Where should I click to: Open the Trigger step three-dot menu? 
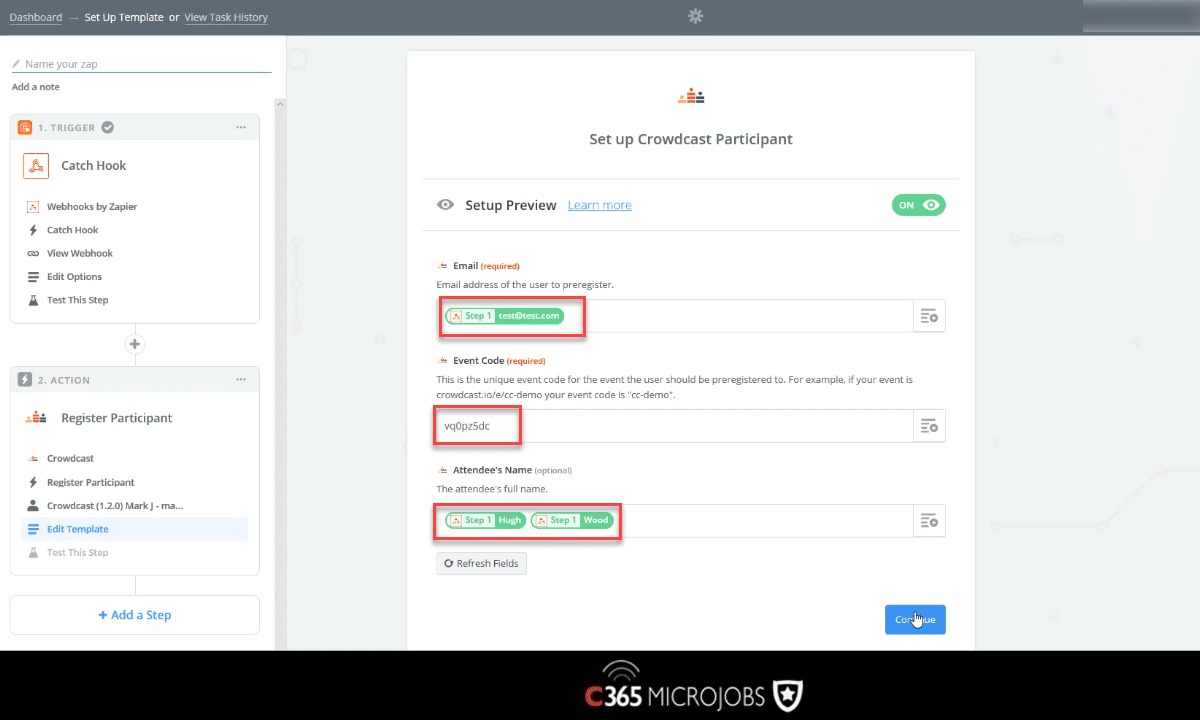tap(241, 127)
